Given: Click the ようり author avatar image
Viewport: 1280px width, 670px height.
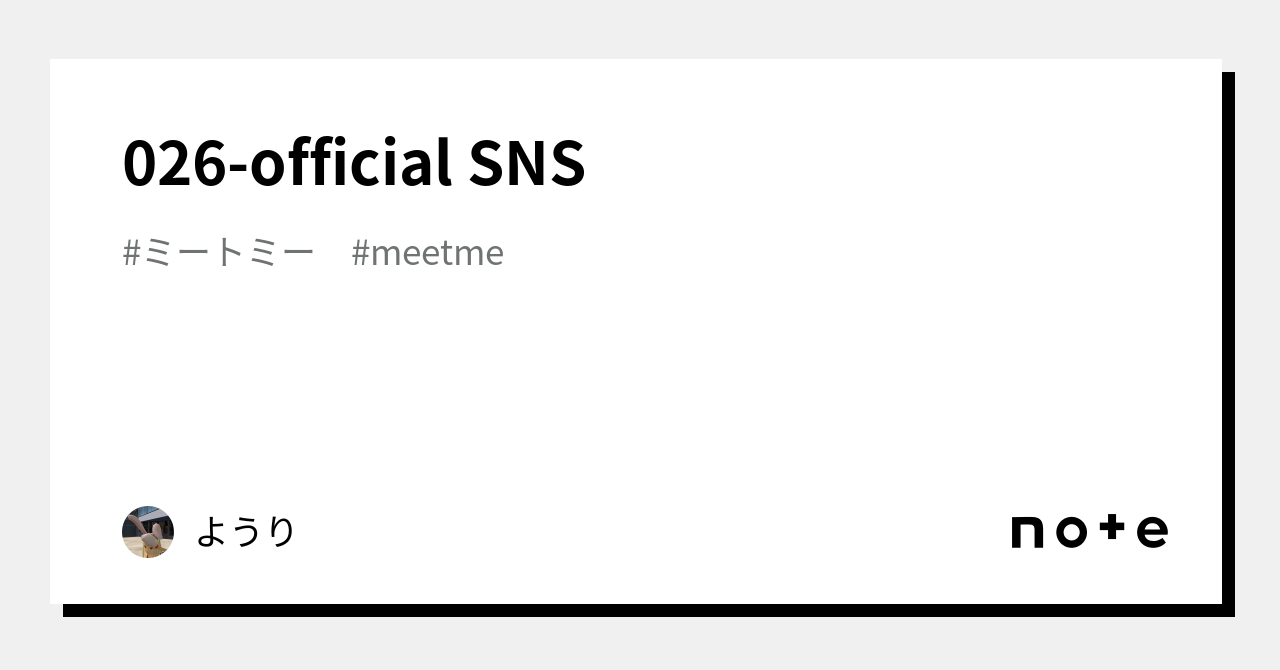Looking at the screenshot, I should pos(148,532).
